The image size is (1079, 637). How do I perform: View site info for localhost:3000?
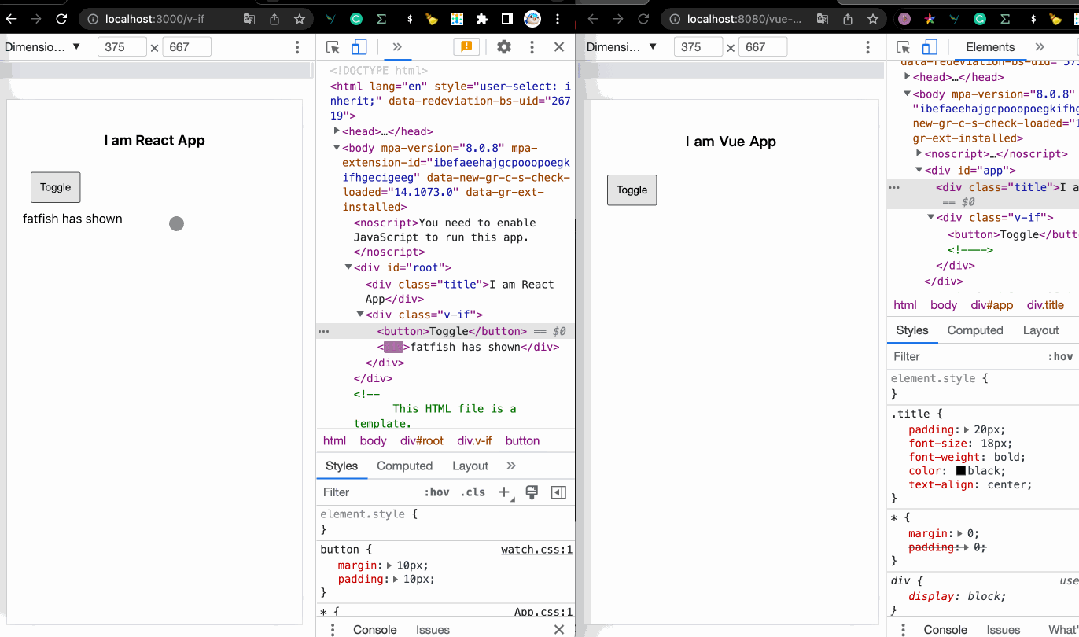pos(93,19)
